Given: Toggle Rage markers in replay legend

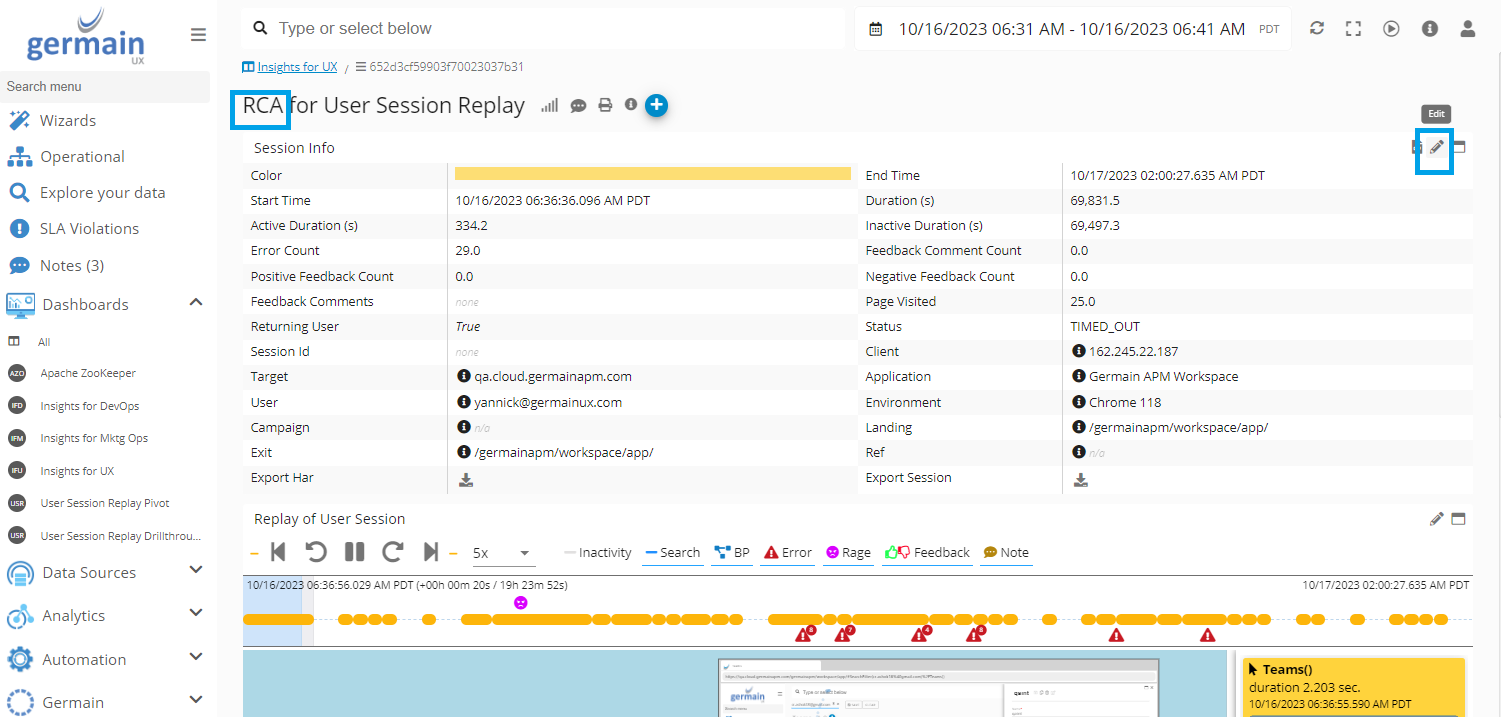Looking at the screenshot, I should click(847, 553).
